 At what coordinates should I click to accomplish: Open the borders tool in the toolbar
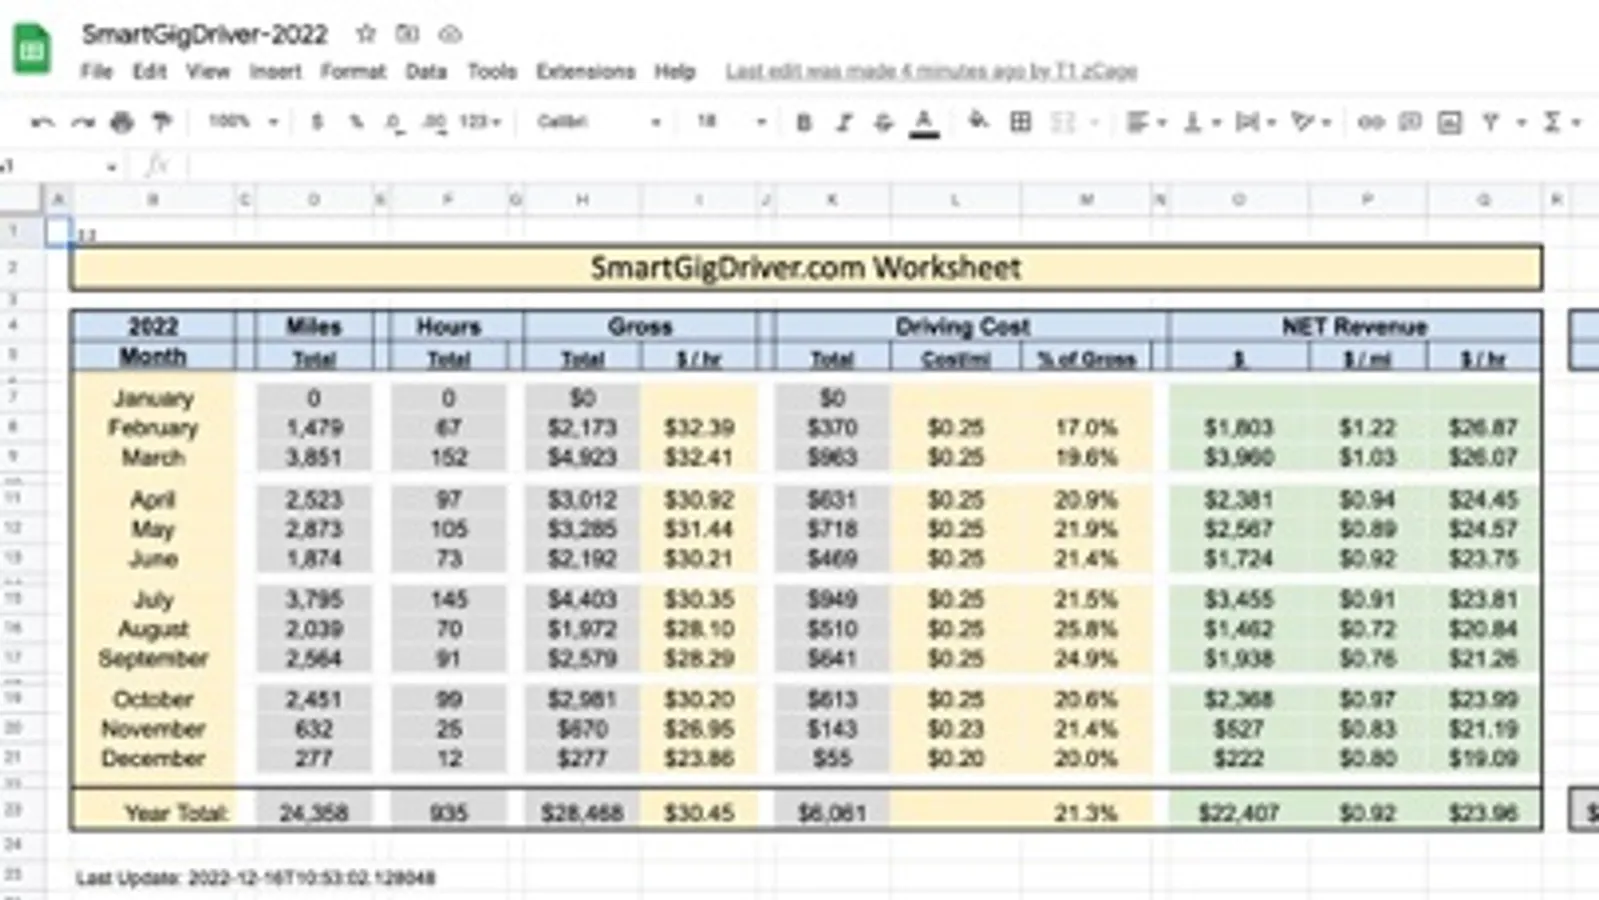pyautogui.click(x=1020, y=122)
